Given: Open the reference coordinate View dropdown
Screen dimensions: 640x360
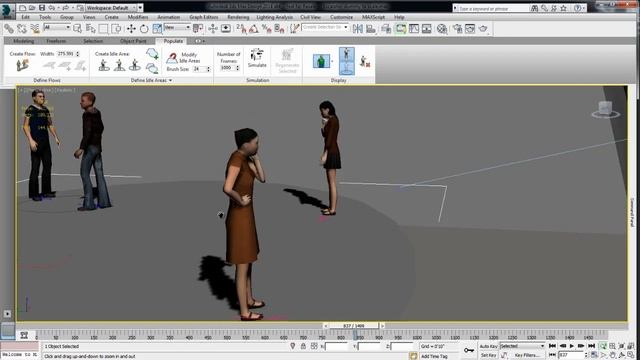Looking at the screenshot, I should click(x=177, y=27).
